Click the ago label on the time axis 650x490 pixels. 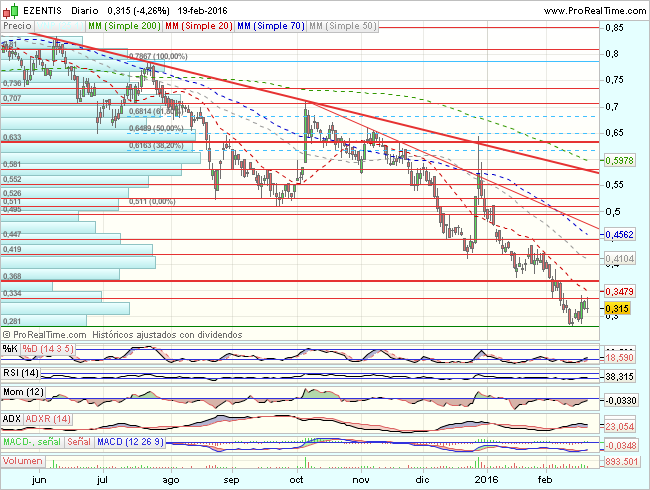[x=170, y=480]
